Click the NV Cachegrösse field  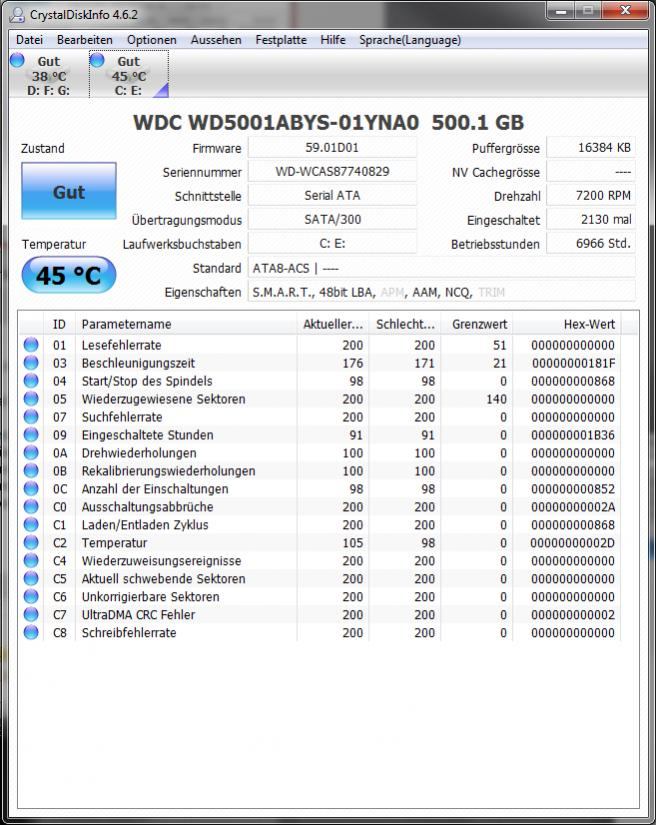pos(591,172)
